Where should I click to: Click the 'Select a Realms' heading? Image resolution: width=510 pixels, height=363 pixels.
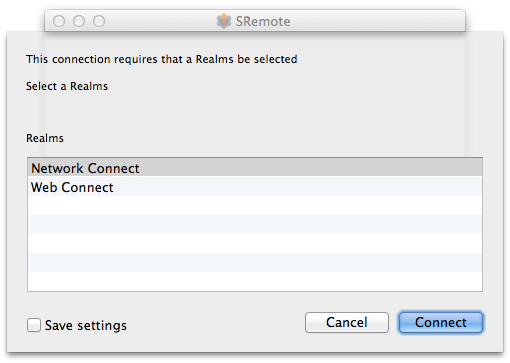pyautogui.click(x=67, y=86)
